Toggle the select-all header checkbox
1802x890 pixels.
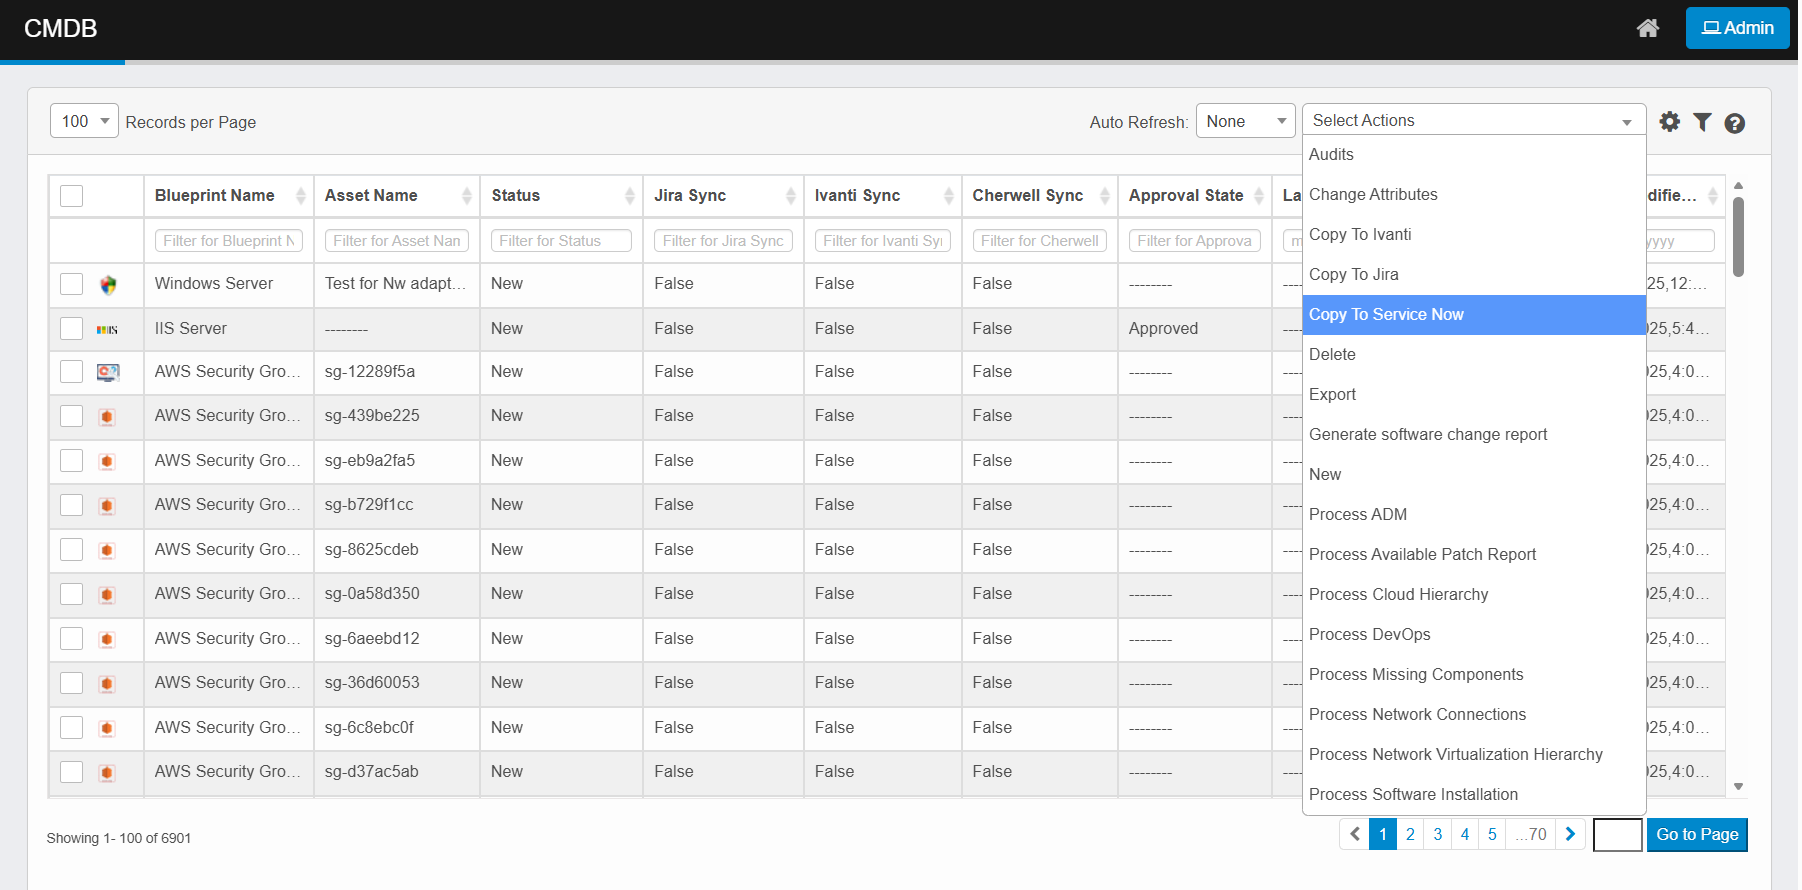coord(72,196)
